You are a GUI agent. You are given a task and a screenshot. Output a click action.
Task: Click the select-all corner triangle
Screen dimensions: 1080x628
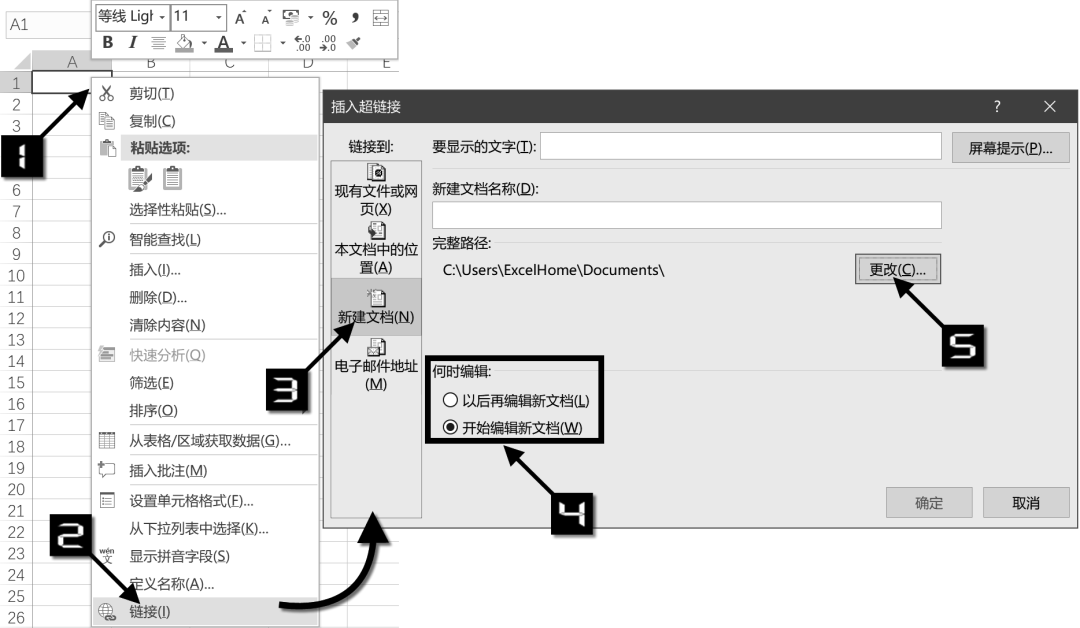click(x=22, y=62)
